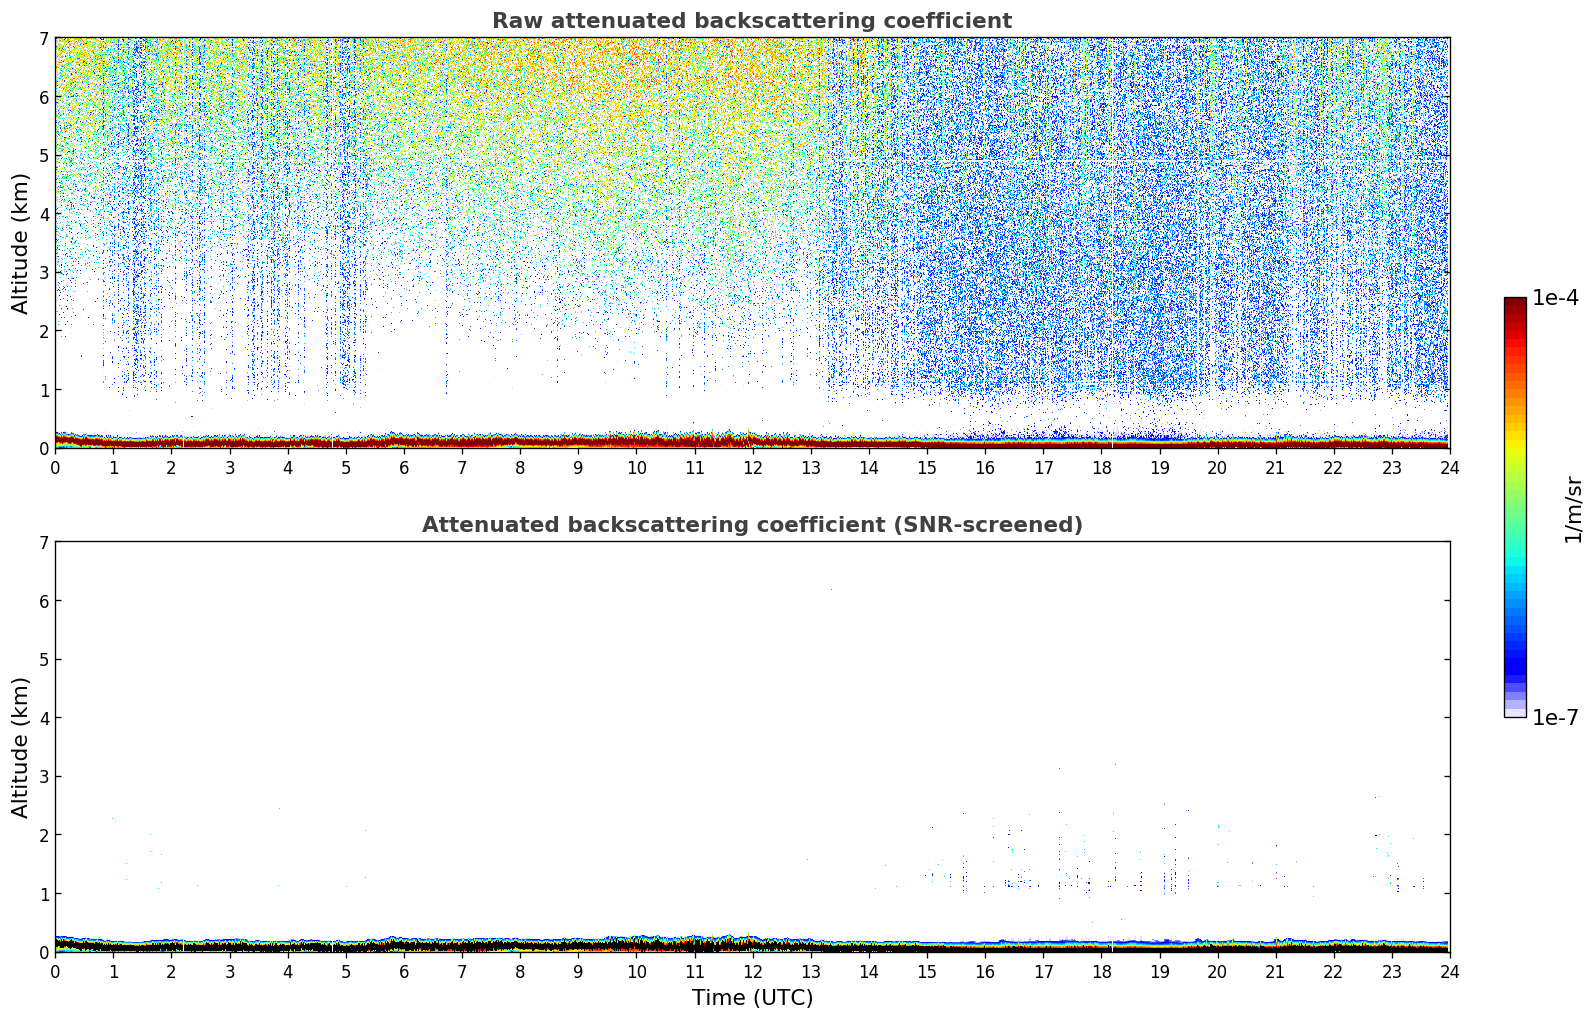This screenshot has width=1595, height=1020.
Task: Click time tick "24" under the raw plot
Action: point(1450,468)
